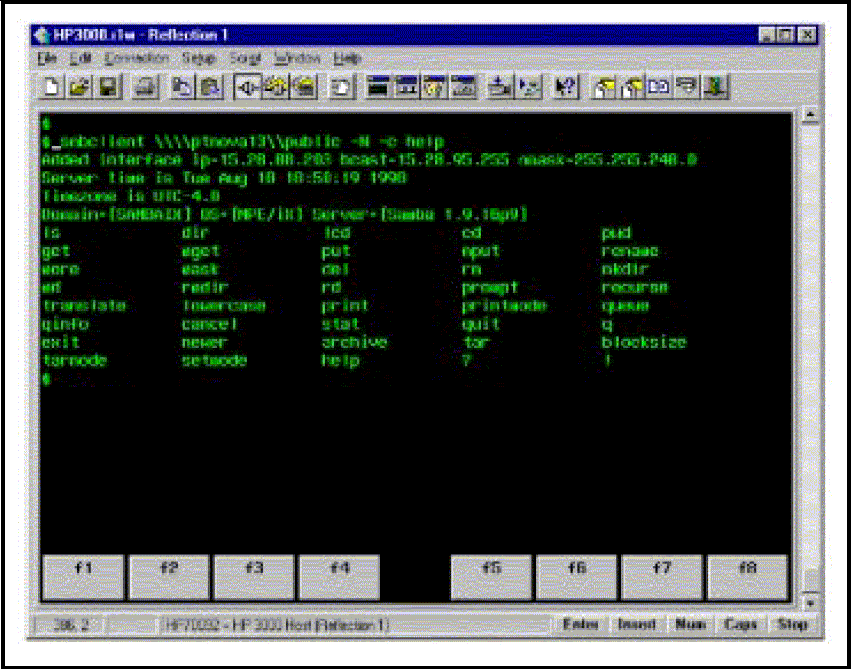
Task: Click the HP3000 Reflection 1 window title
Action: pos(139,35)
